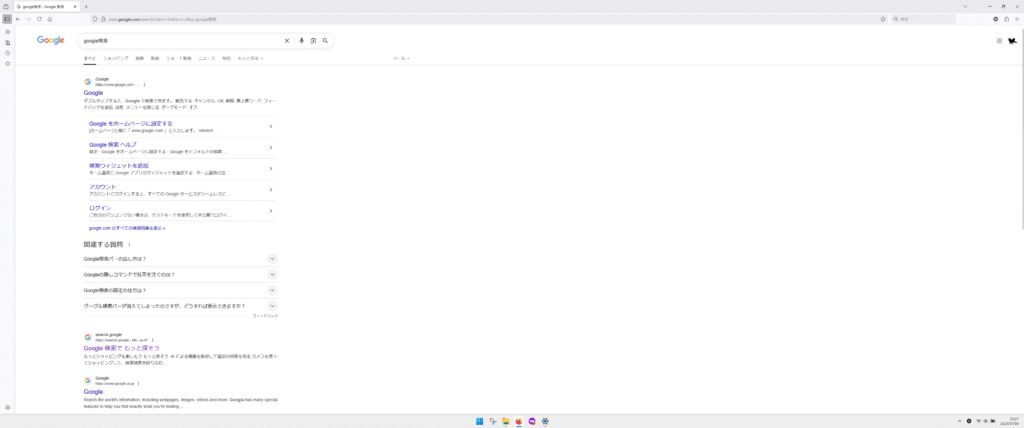Open the list all tabs dropdown
Screen dimensions: 1024x428
pos(965,7)
